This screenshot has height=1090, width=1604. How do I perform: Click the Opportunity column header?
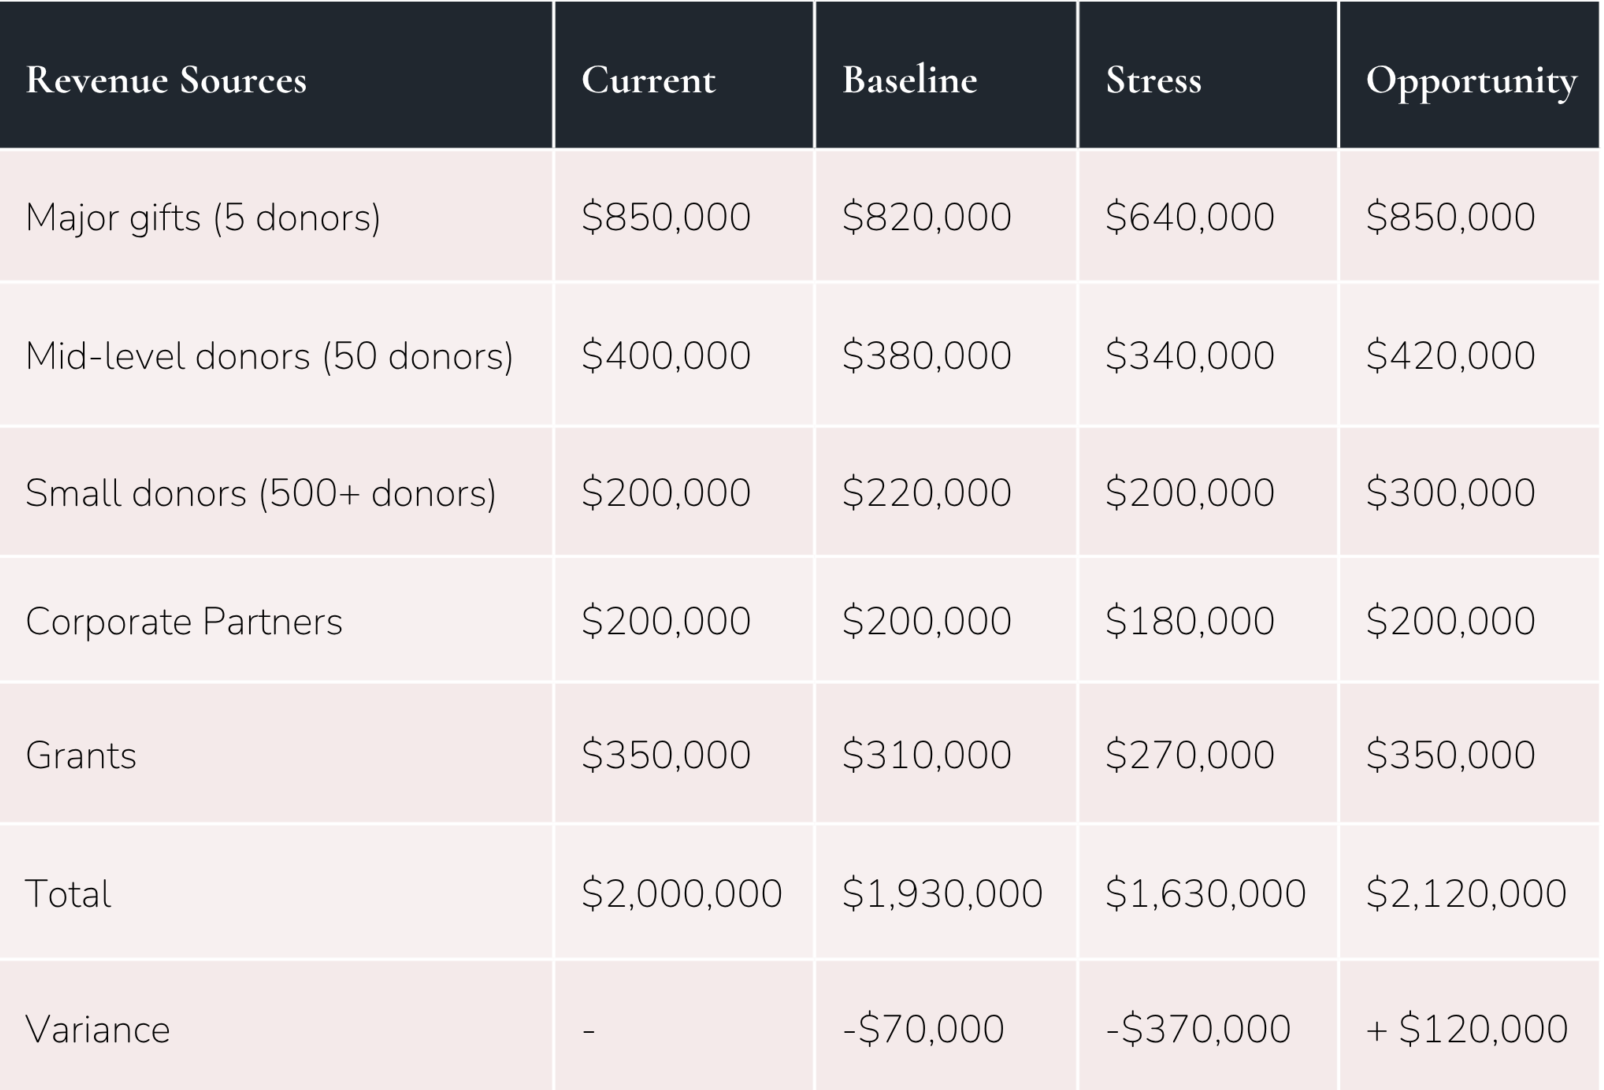tap(1471, 82)
